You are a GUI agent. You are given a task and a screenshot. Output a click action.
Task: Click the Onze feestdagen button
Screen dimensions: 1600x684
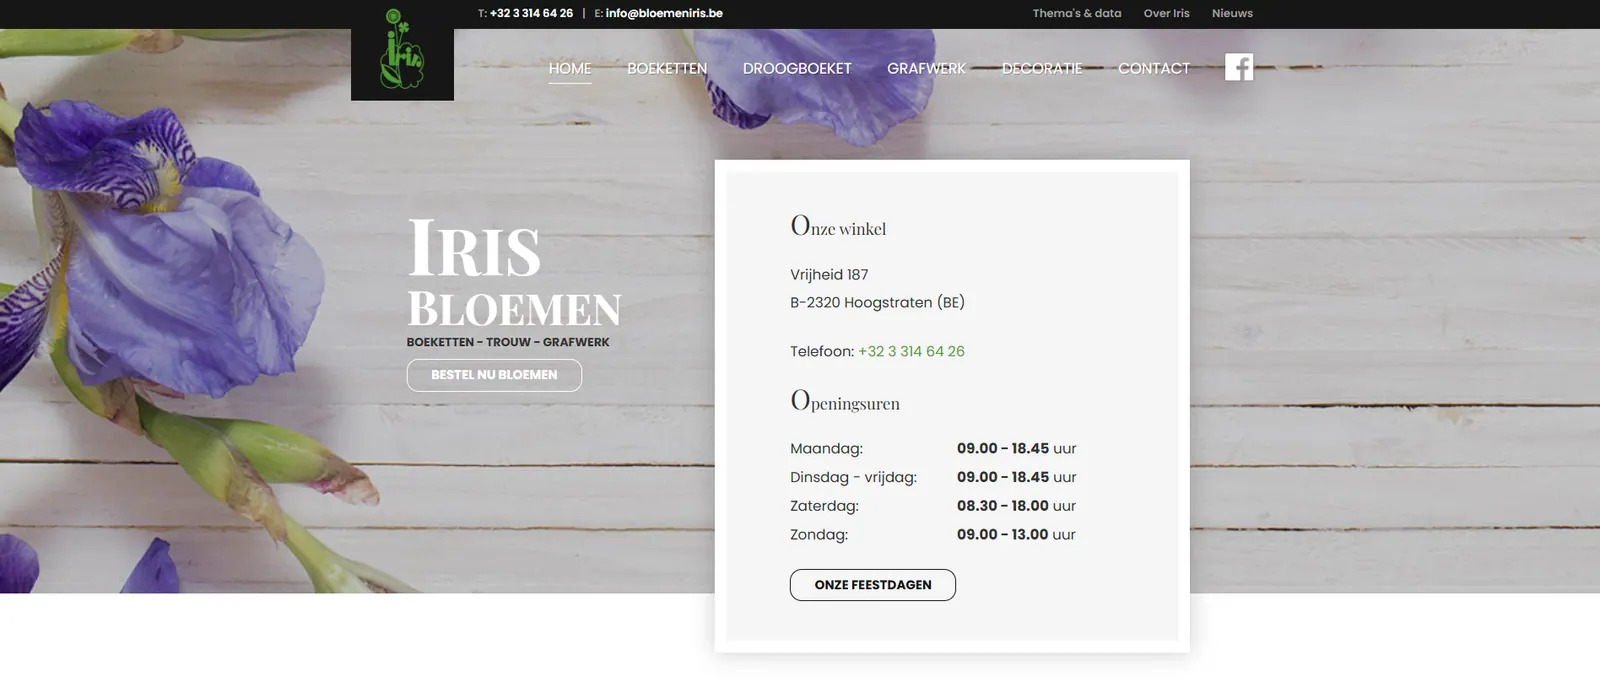[873, 585]
